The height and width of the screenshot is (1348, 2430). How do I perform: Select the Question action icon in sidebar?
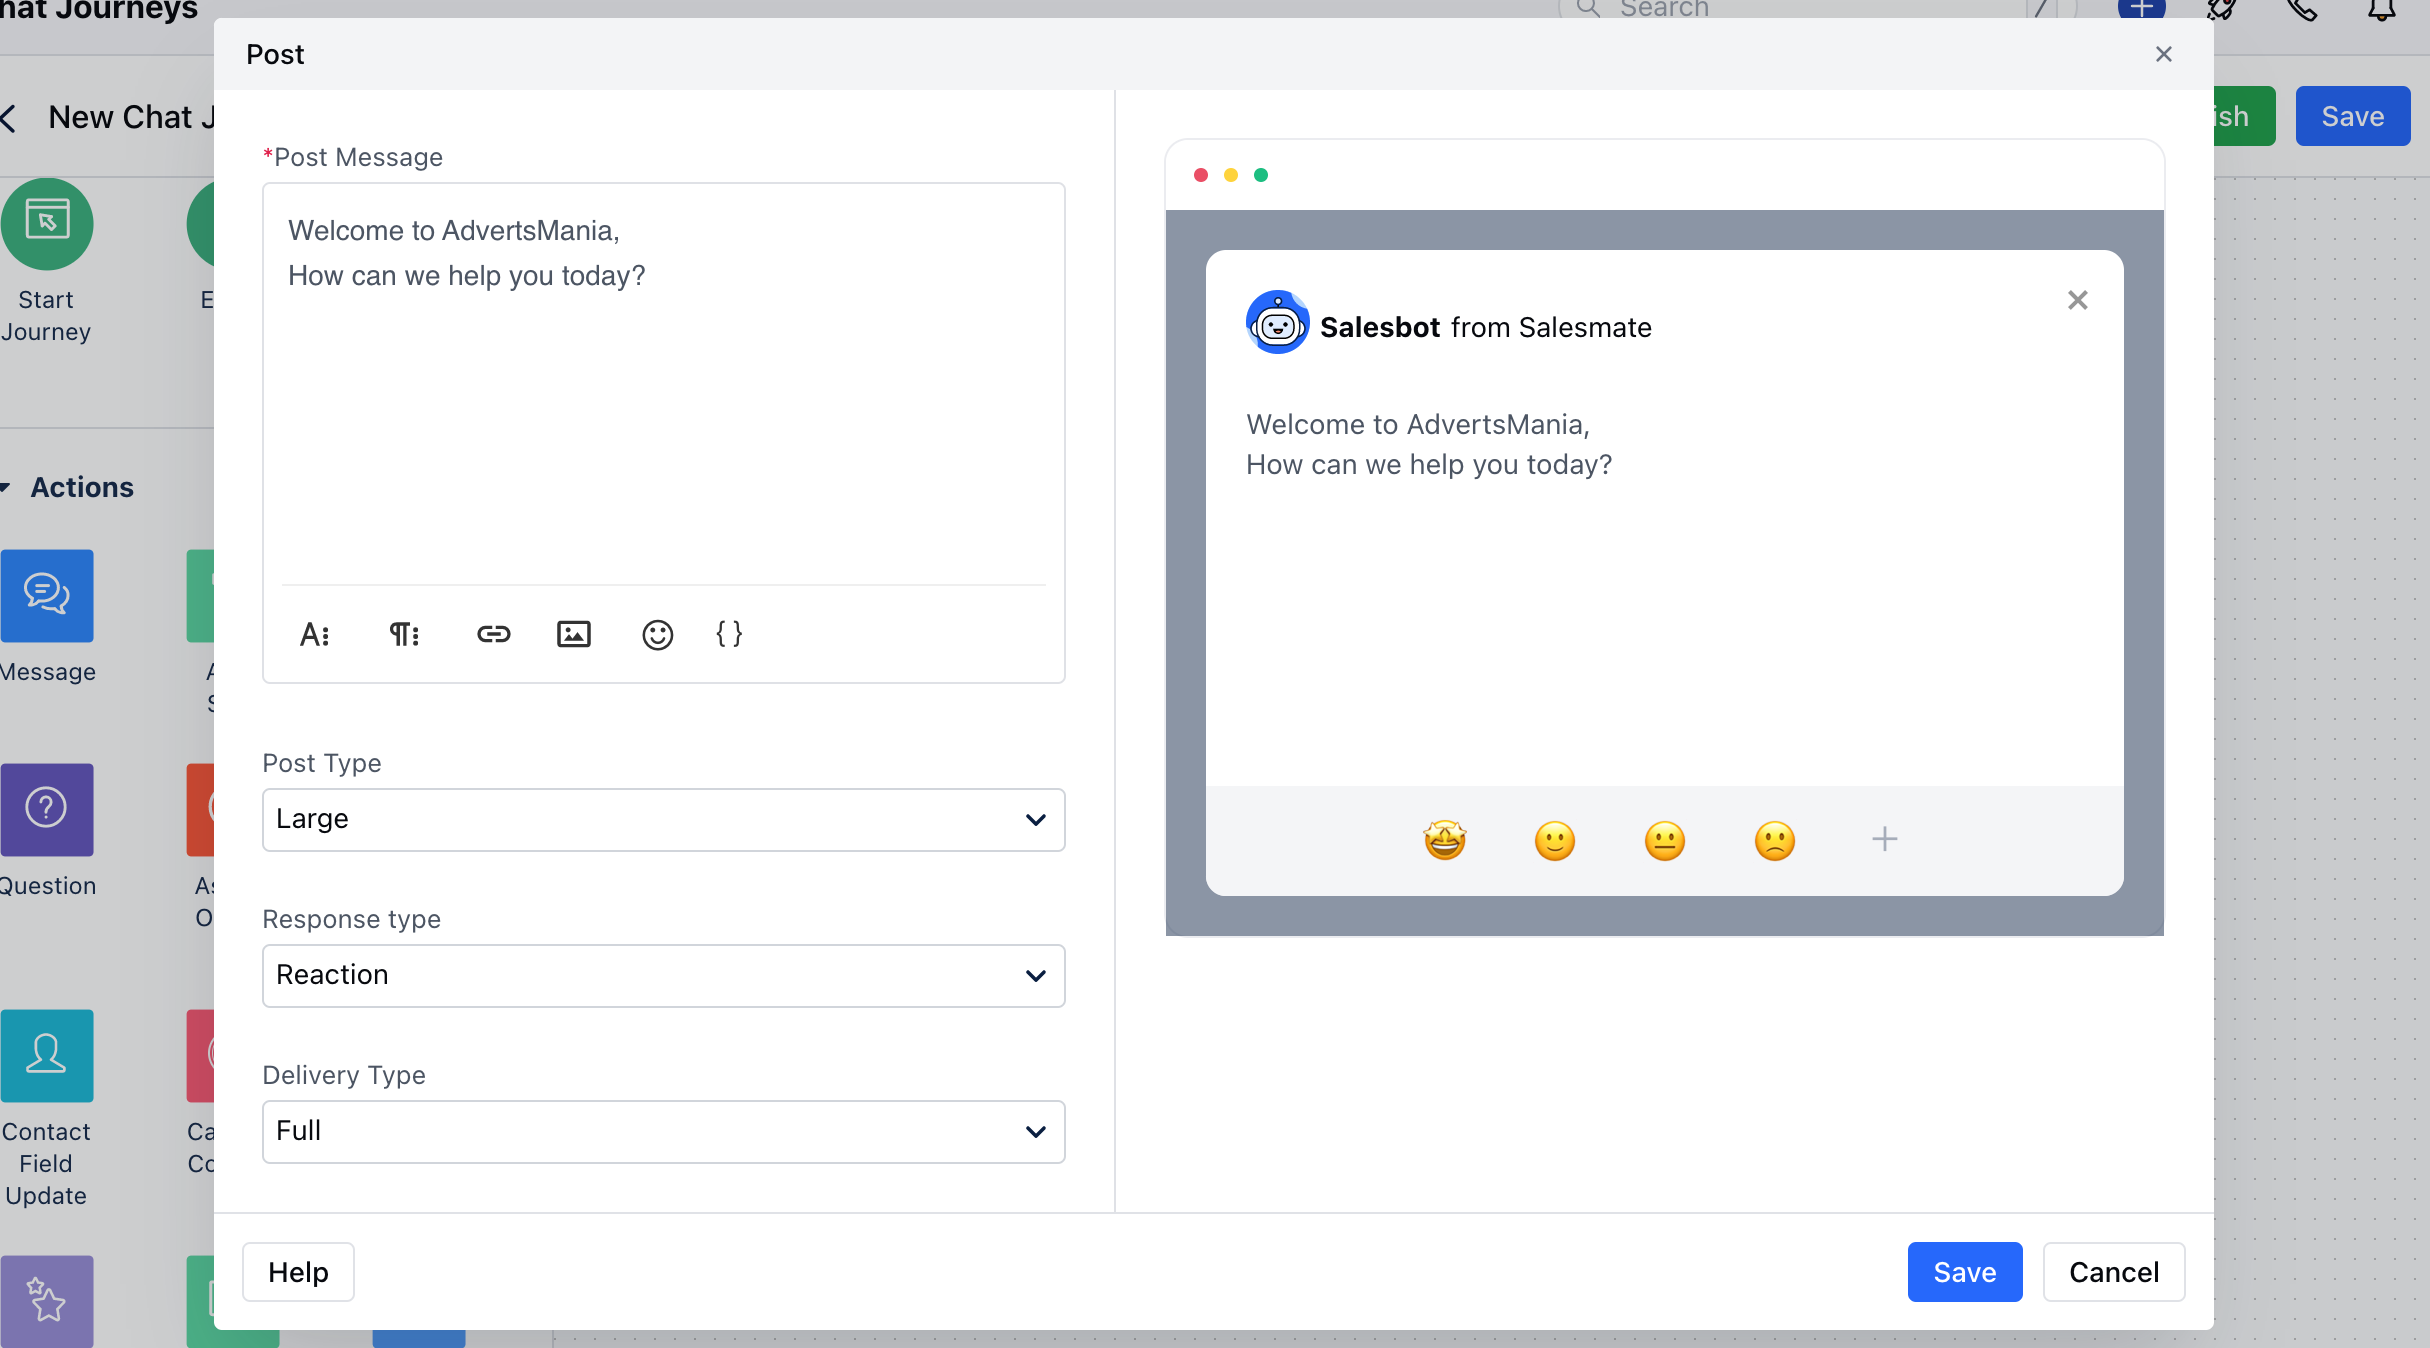(47, 810)
